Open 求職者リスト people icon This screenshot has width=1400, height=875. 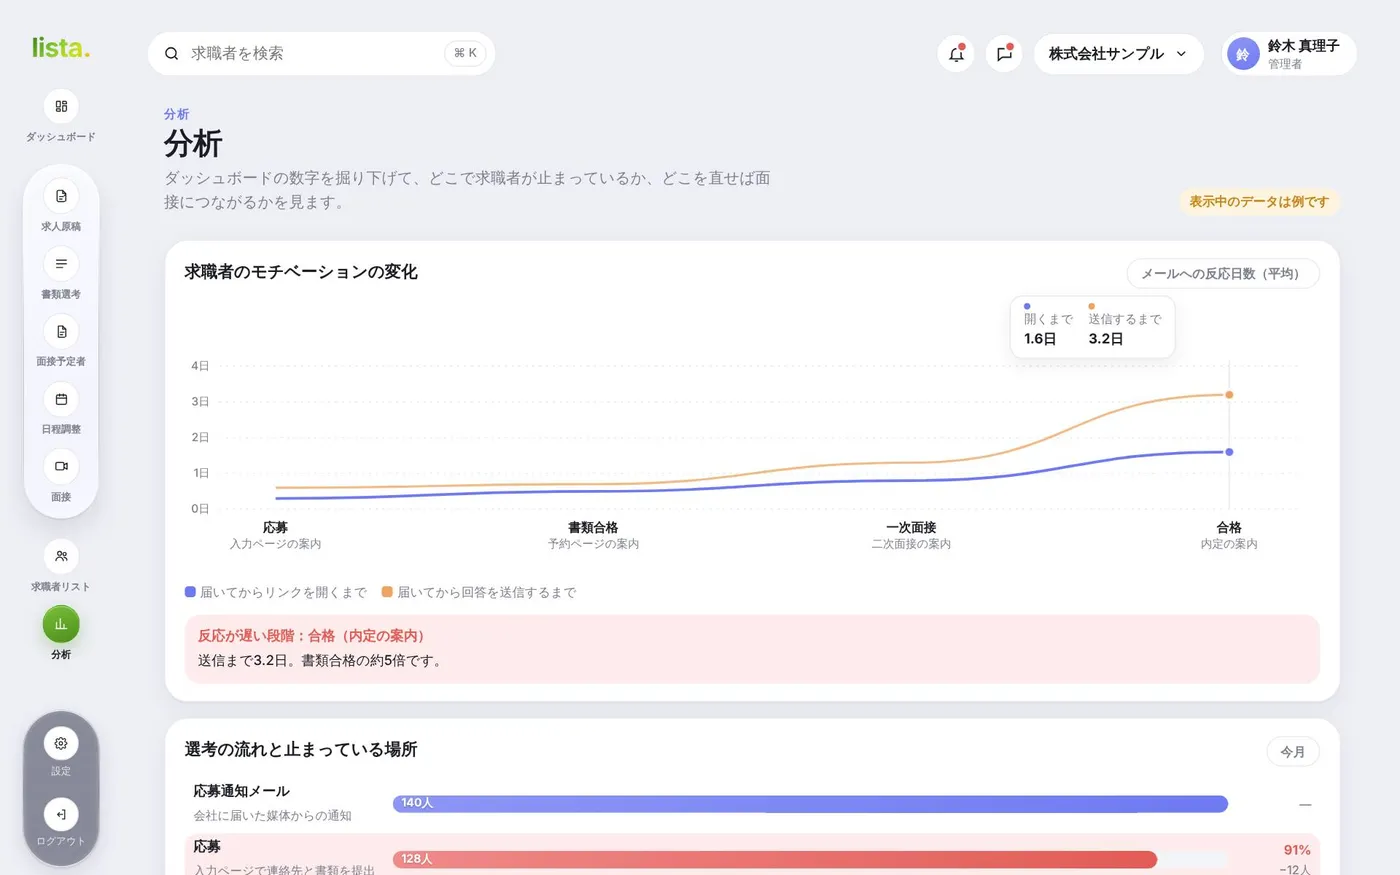point(61,556)
